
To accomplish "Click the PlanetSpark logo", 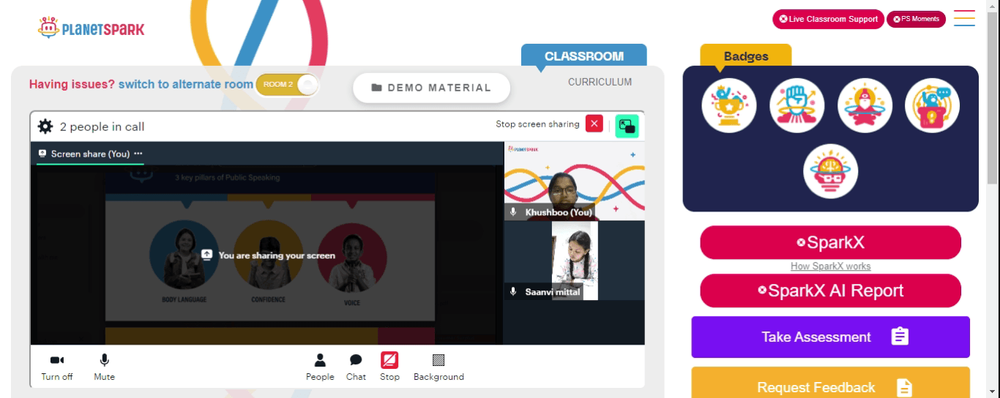I will point(91,27).
